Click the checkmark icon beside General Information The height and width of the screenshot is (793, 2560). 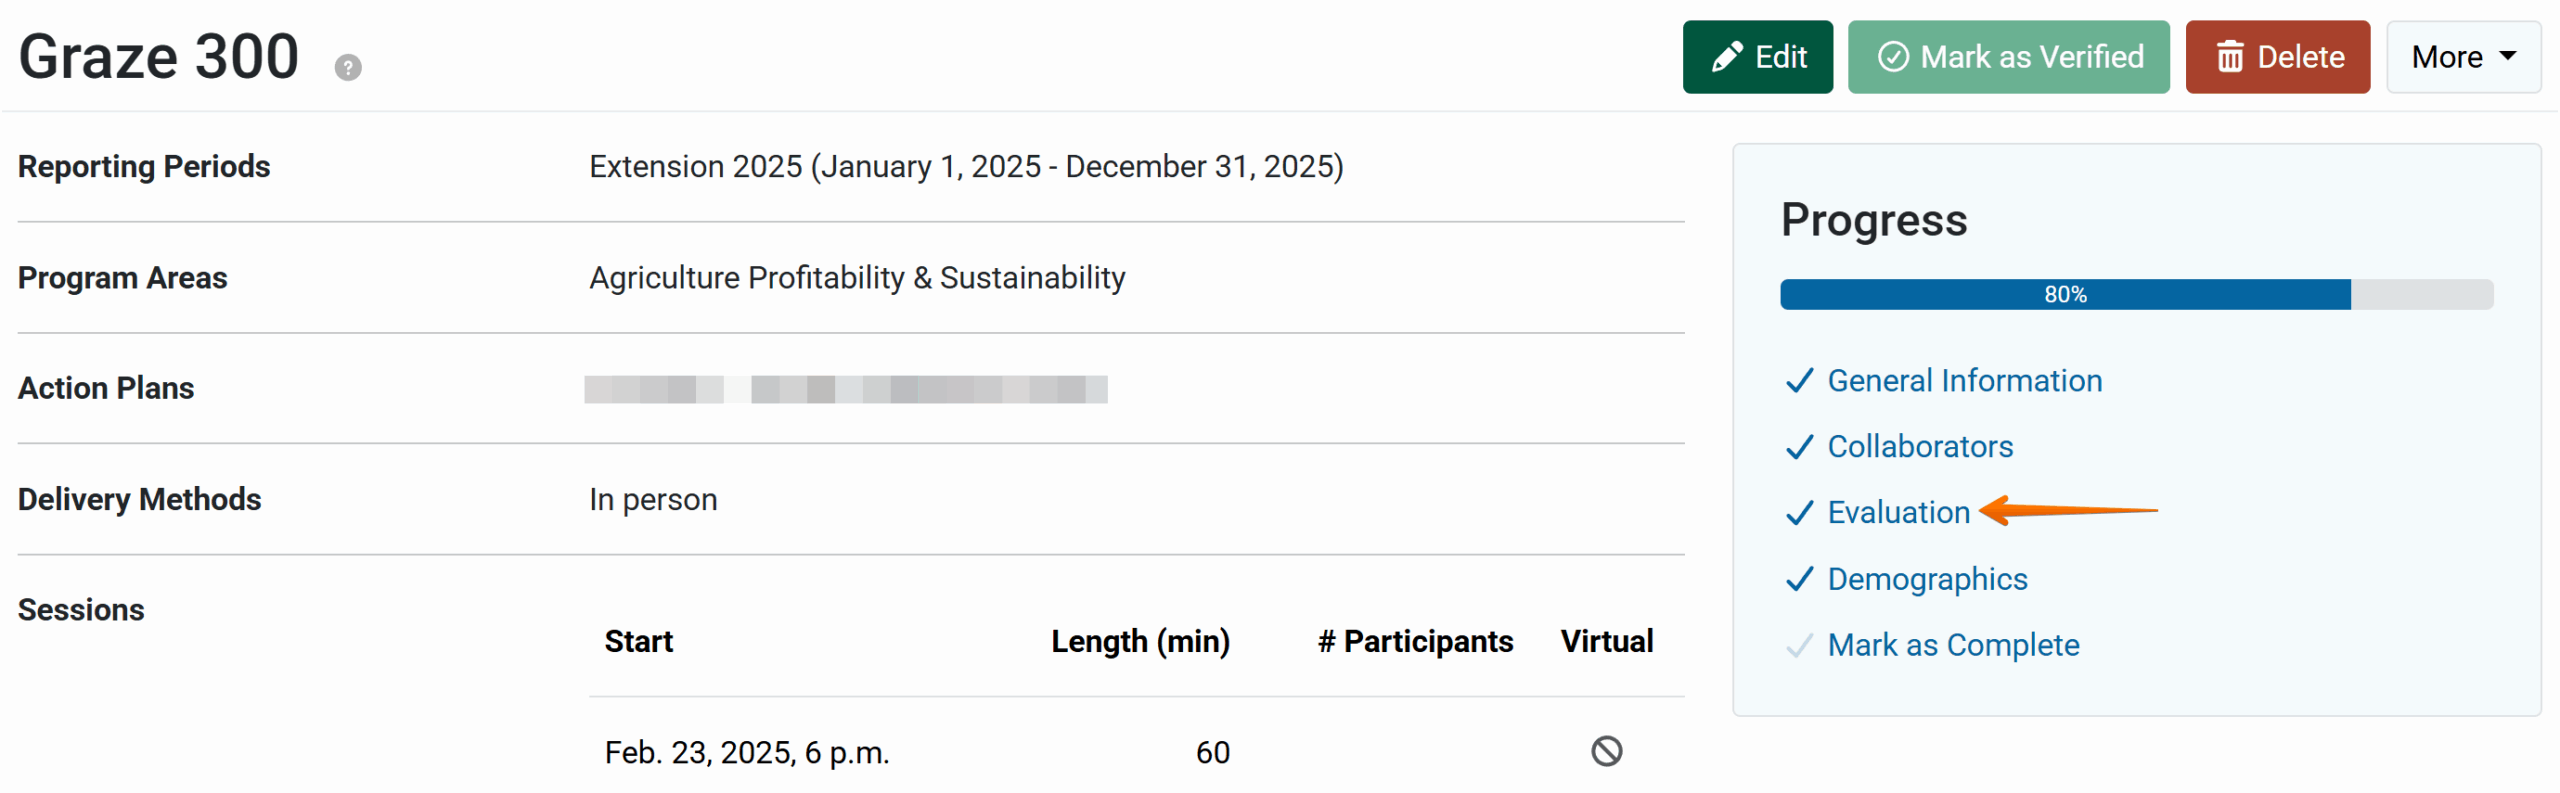[x=1799, y=381]
